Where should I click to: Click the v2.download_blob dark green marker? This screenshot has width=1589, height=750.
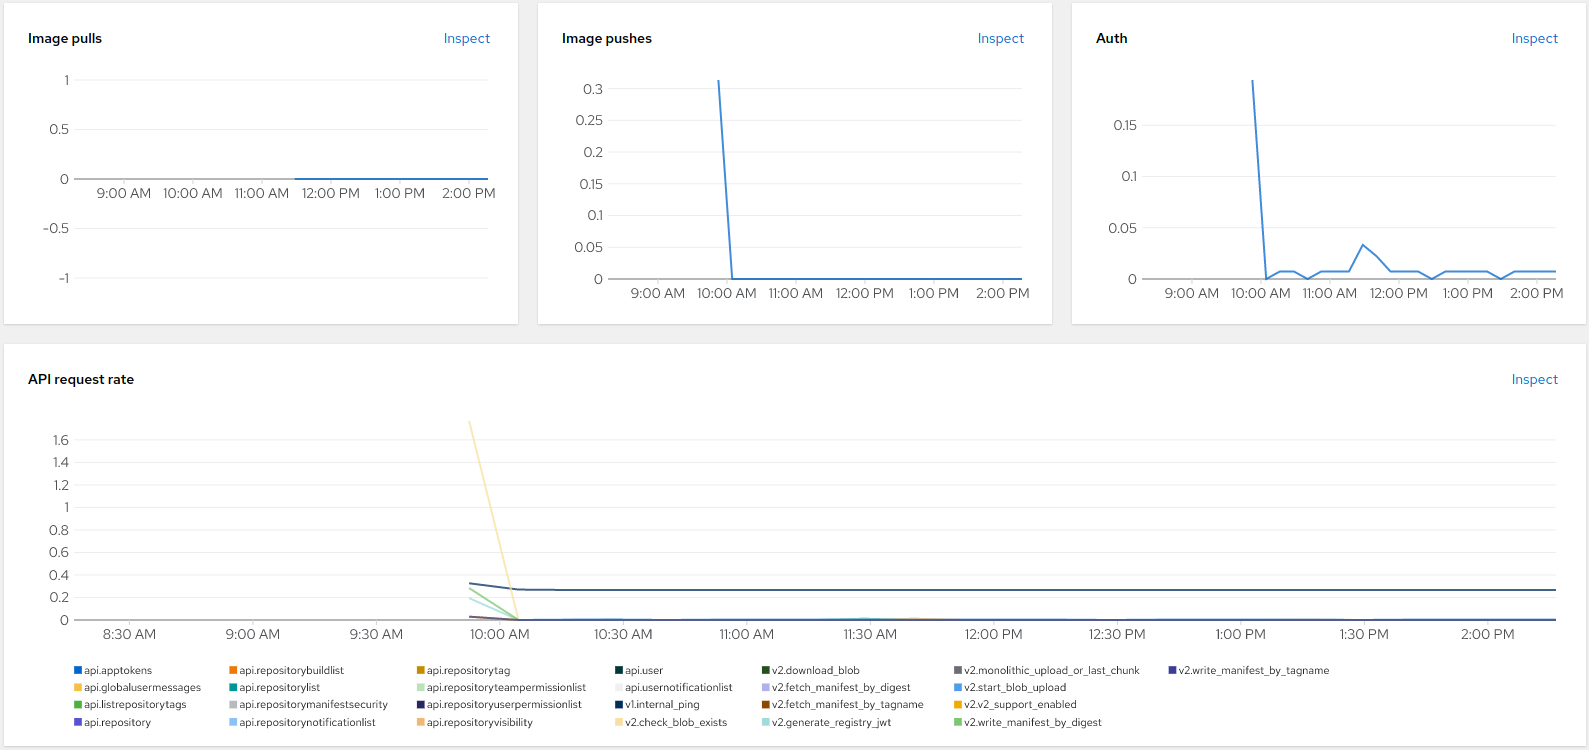click(x=766, y=671)
